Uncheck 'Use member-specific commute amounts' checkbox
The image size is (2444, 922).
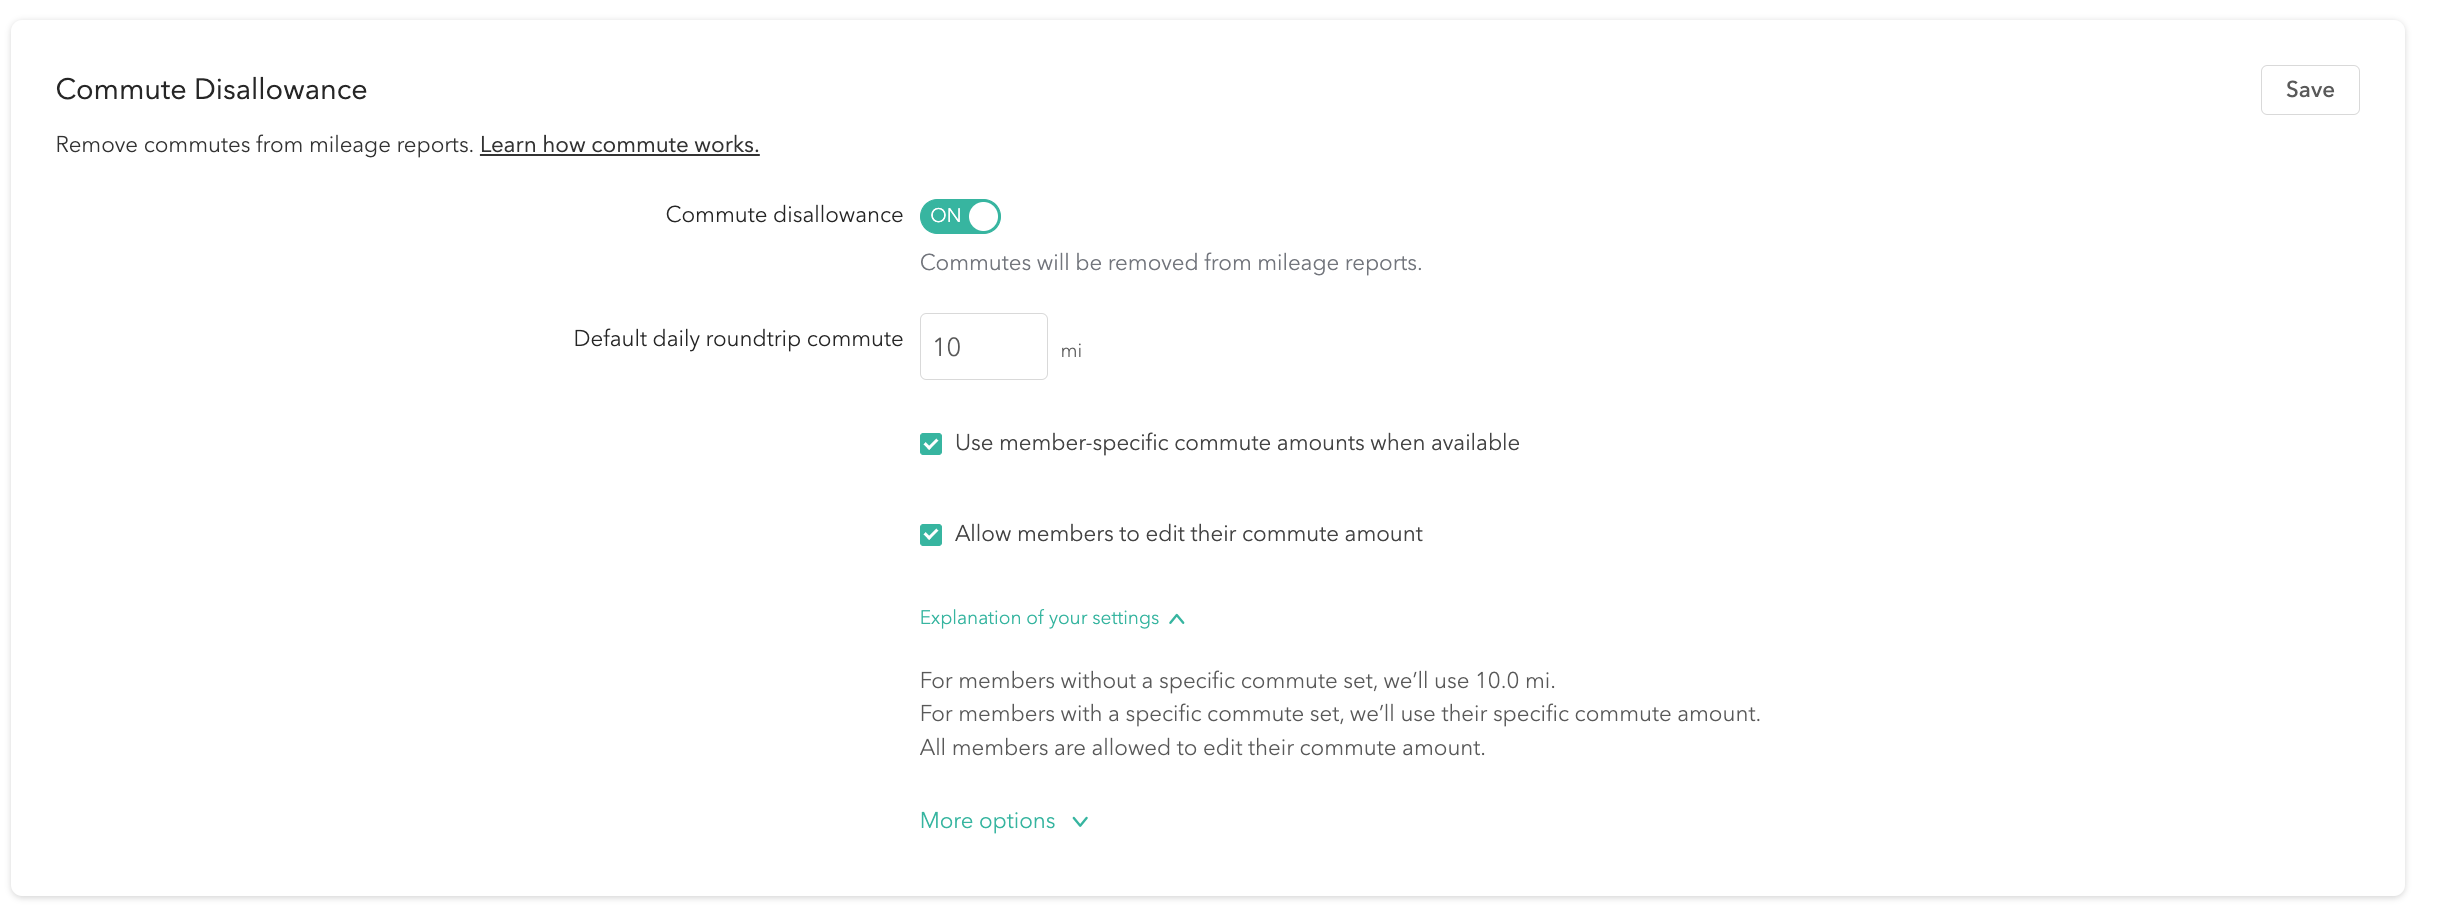[x=931, y=444]
